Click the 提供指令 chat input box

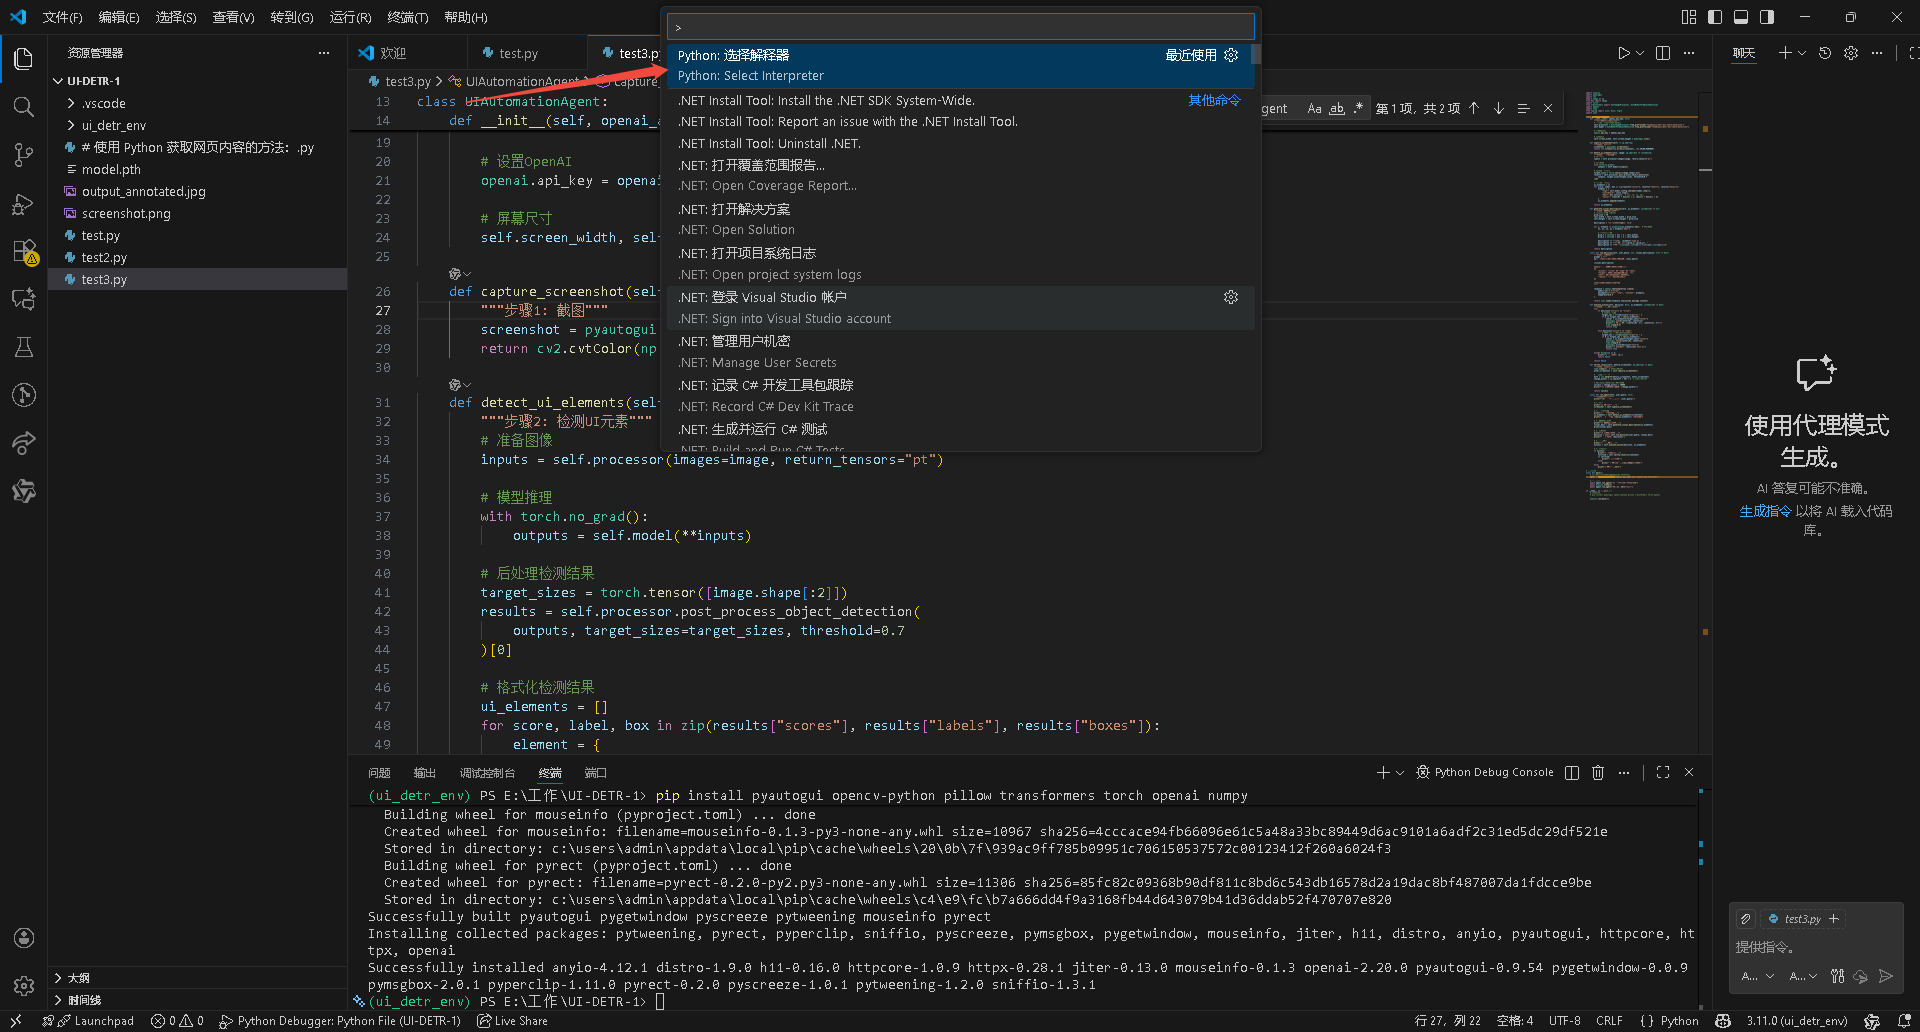(1815, 947)
